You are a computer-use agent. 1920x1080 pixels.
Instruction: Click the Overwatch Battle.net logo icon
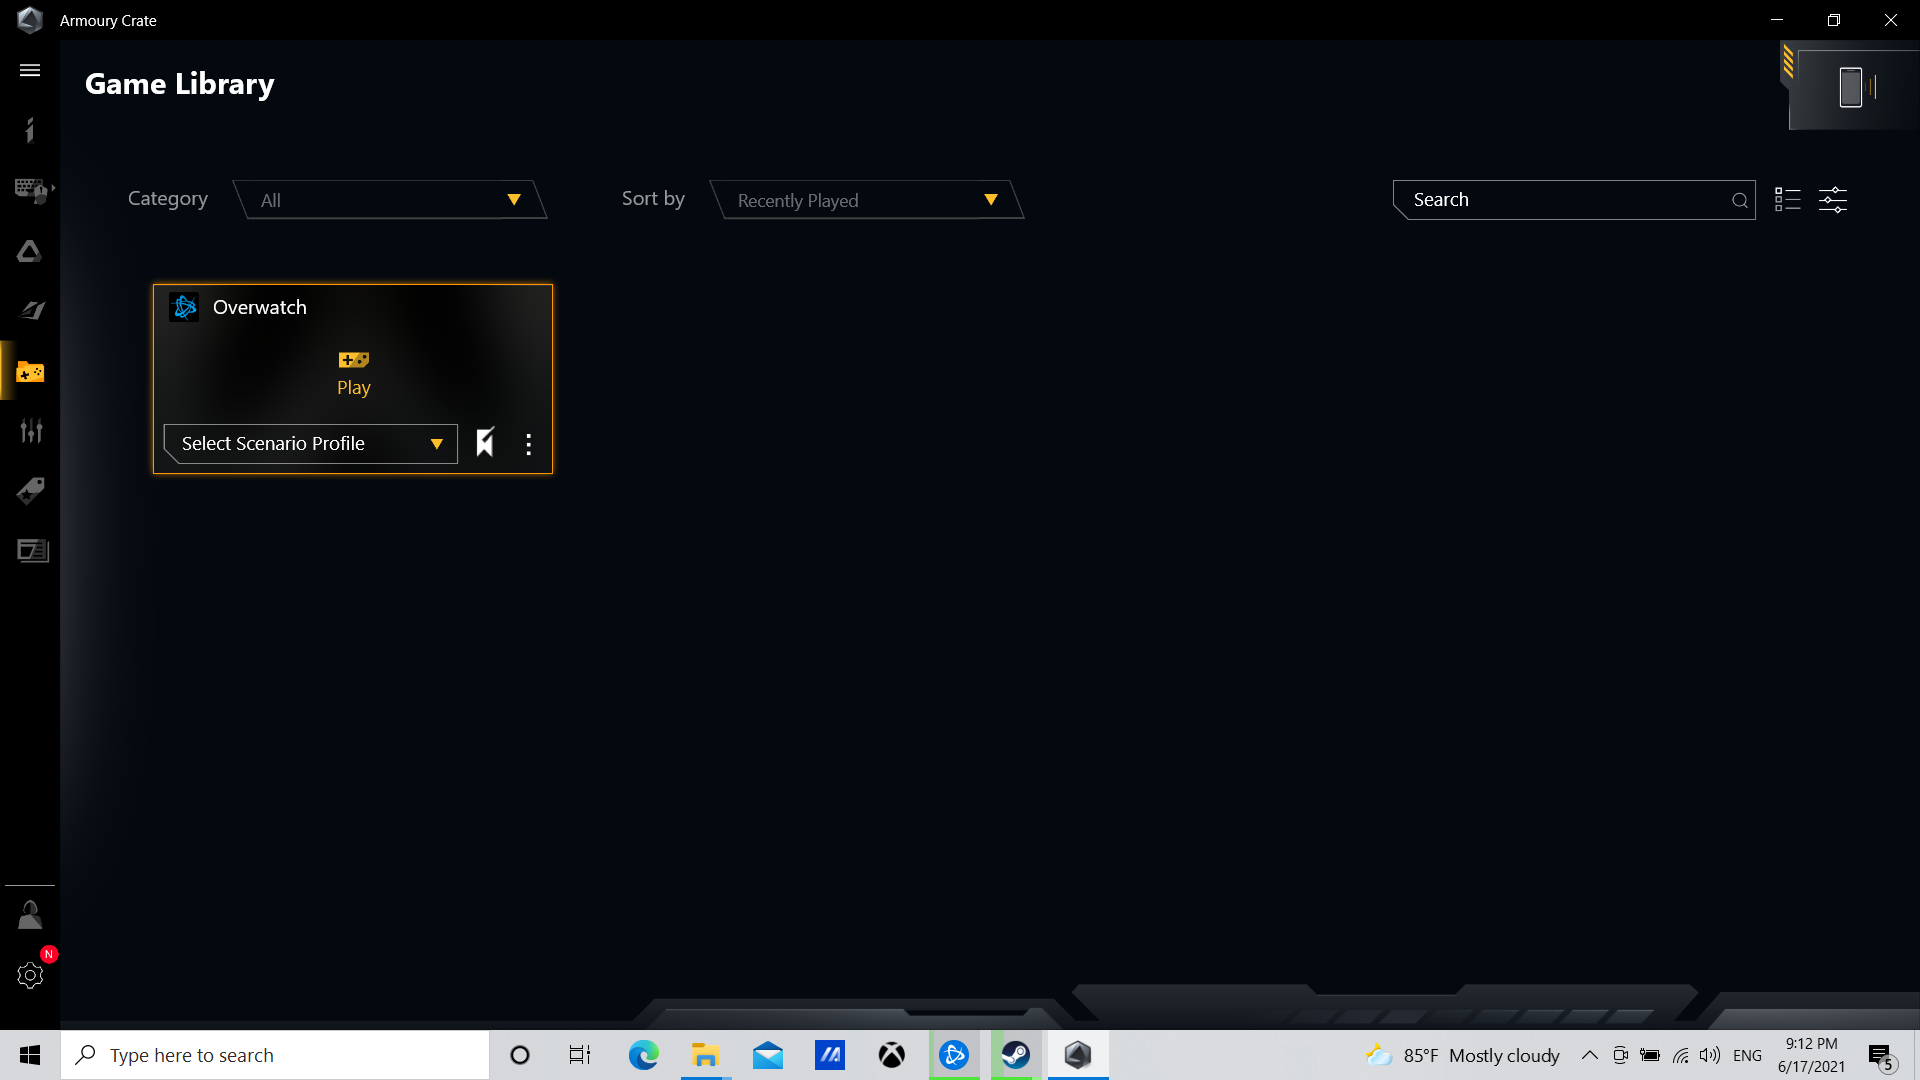click(x=185, y=307)
